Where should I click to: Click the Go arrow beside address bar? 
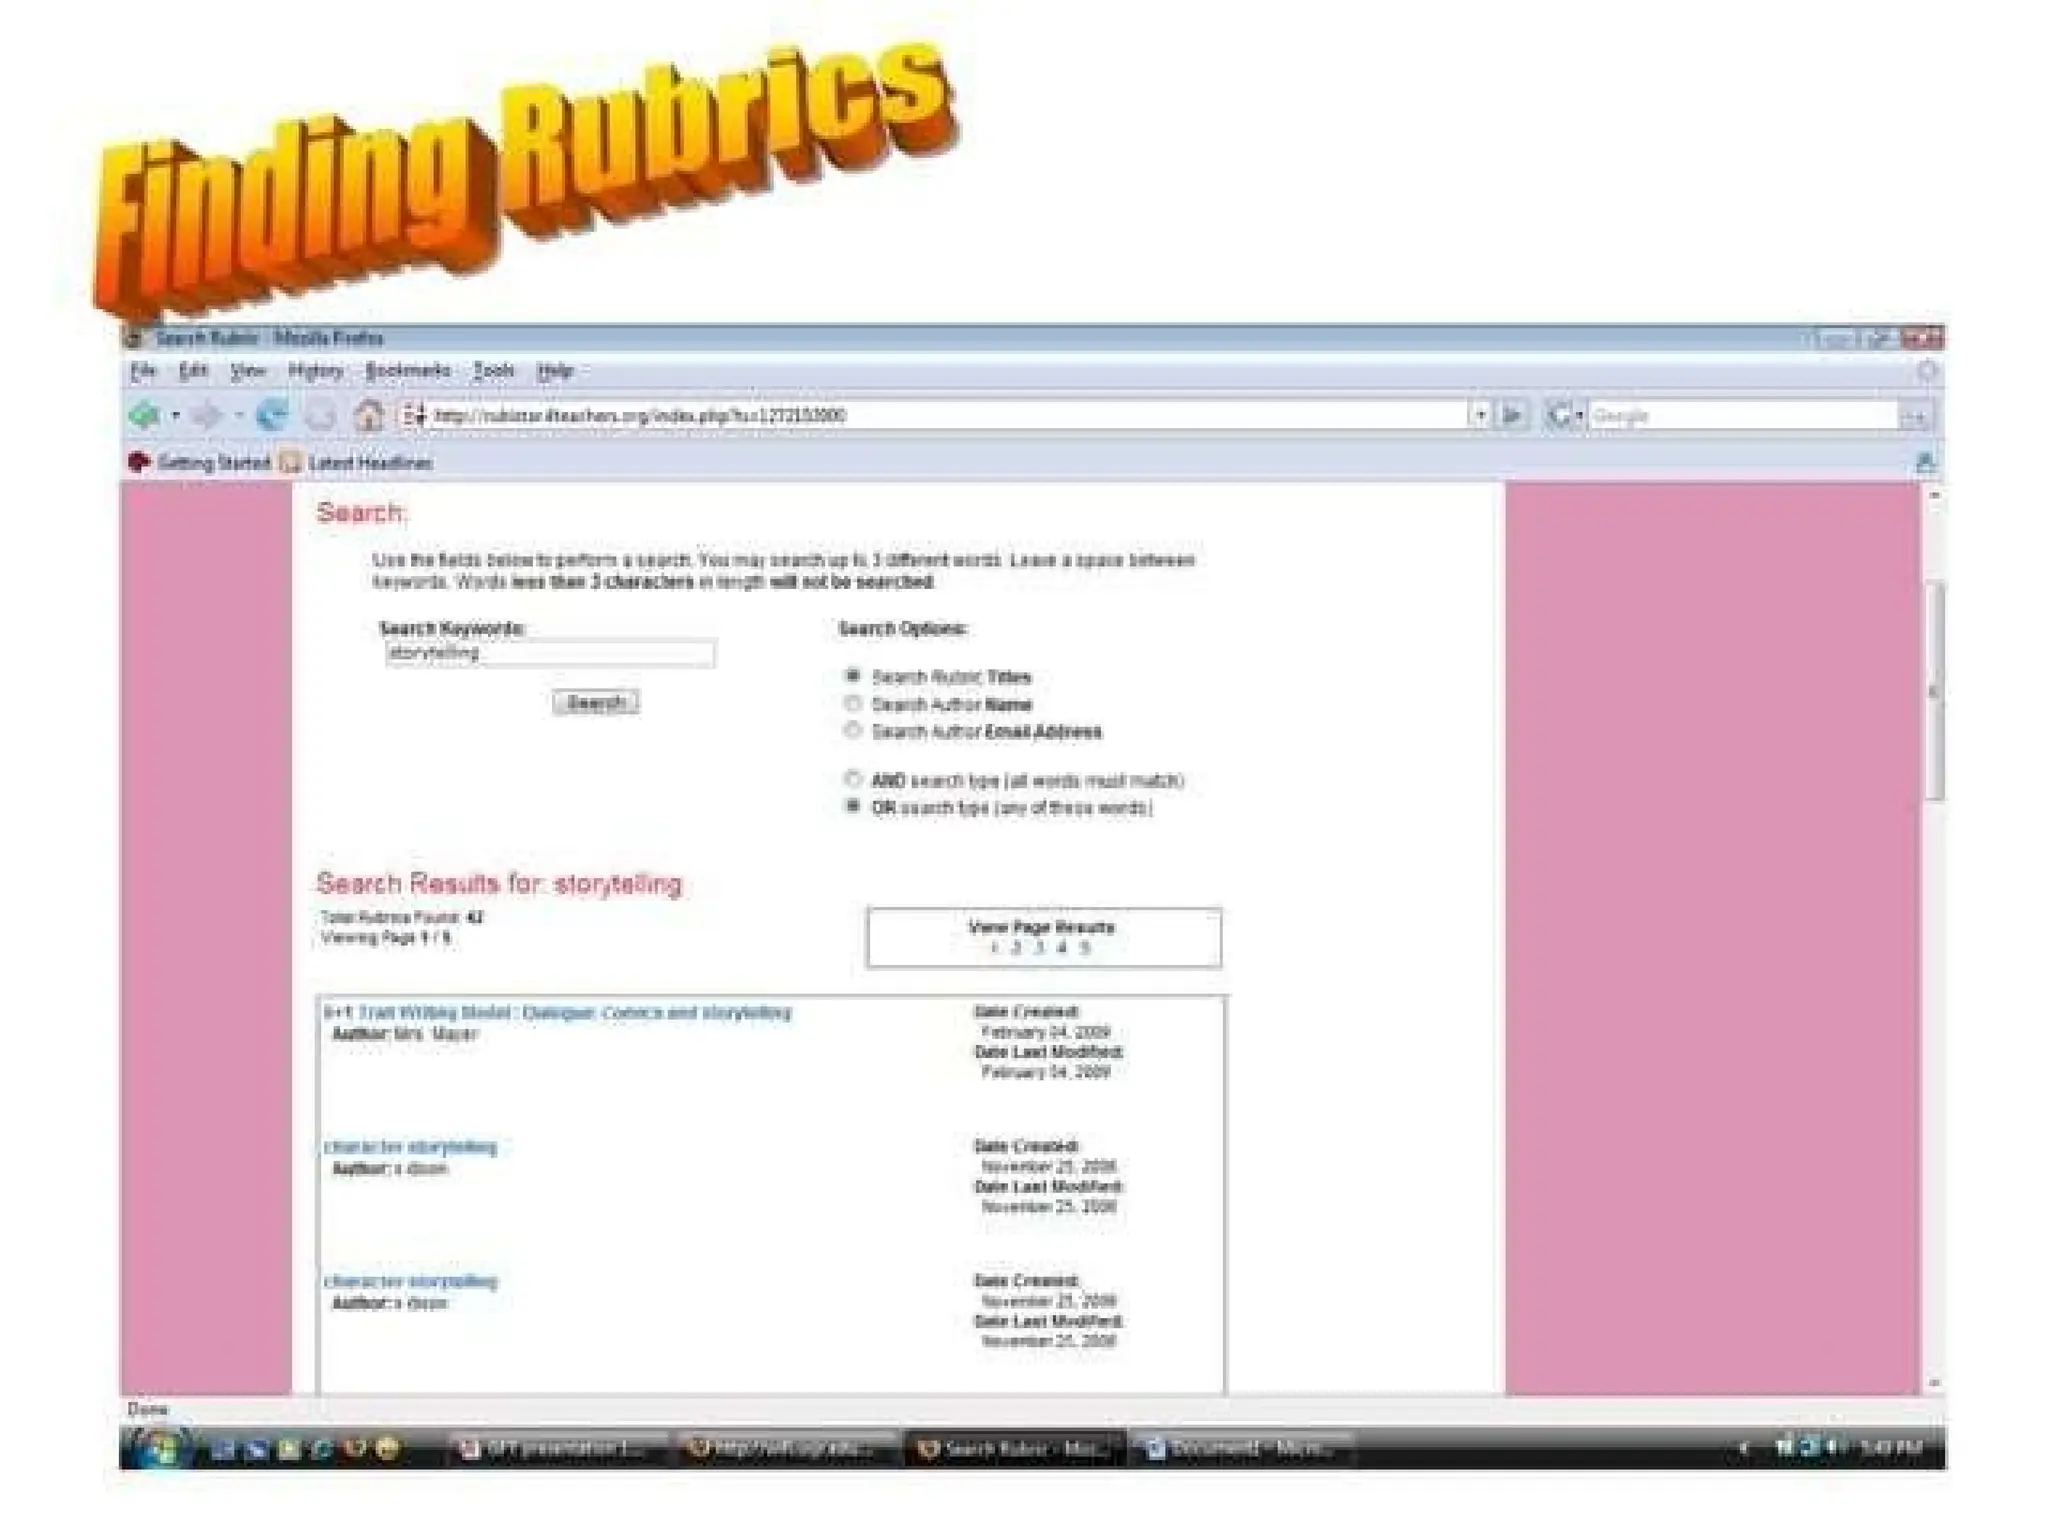pyautogui.click(x=1512, y=414)
